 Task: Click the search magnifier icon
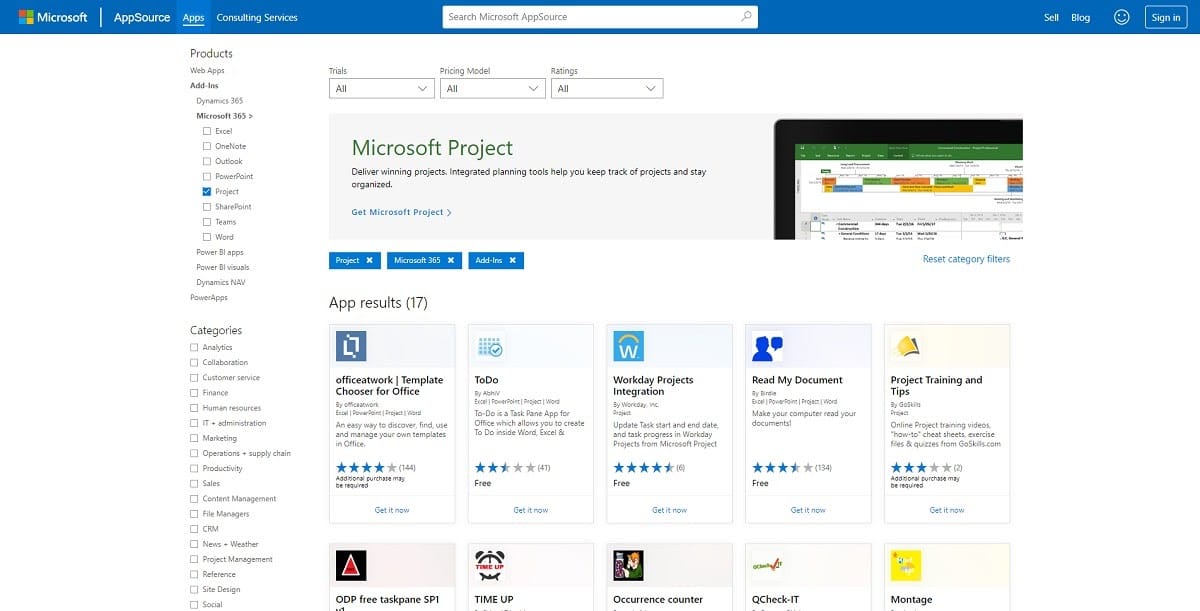pos(746,16)
